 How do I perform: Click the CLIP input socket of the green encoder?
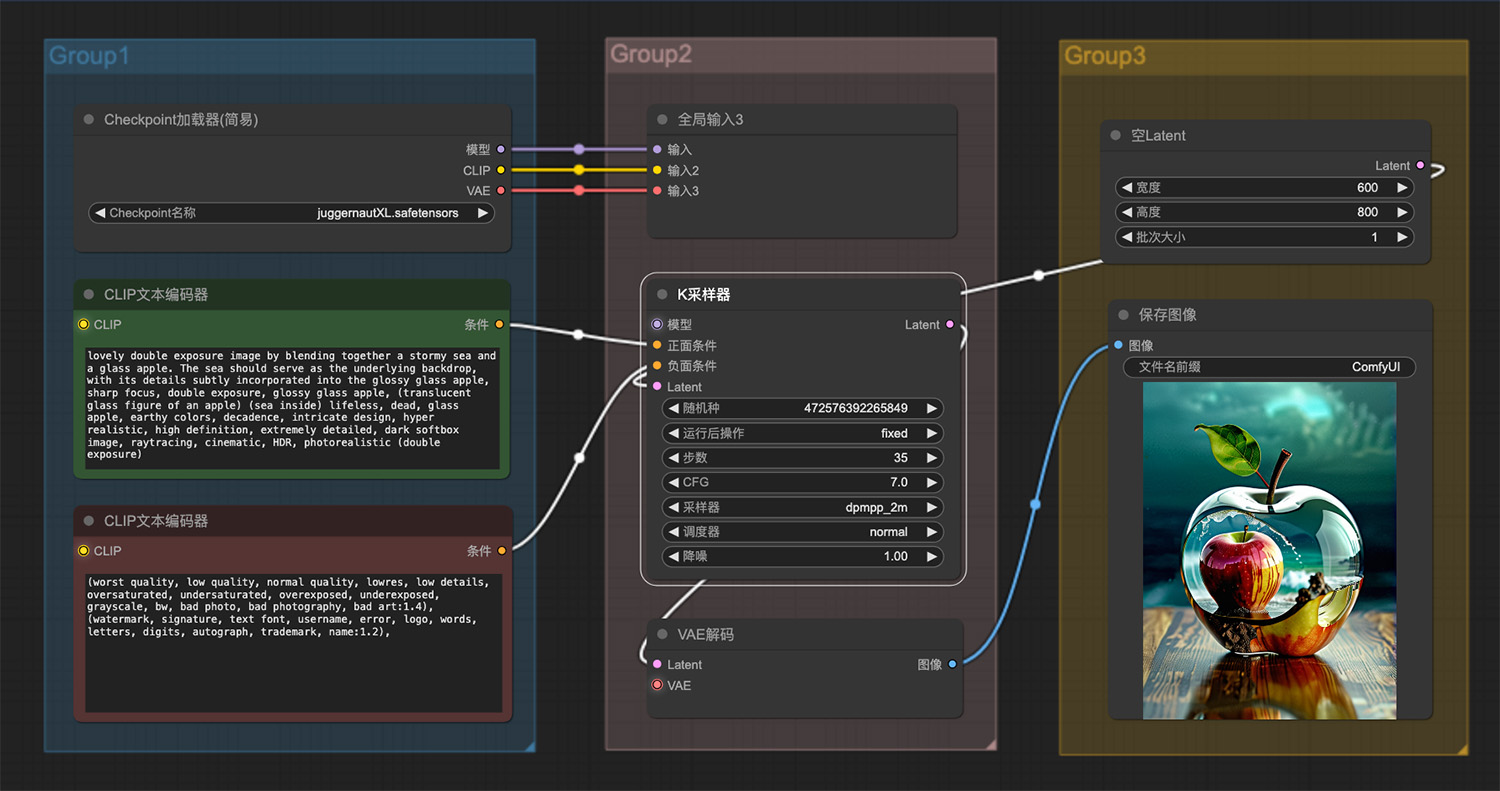click(84, 324)
